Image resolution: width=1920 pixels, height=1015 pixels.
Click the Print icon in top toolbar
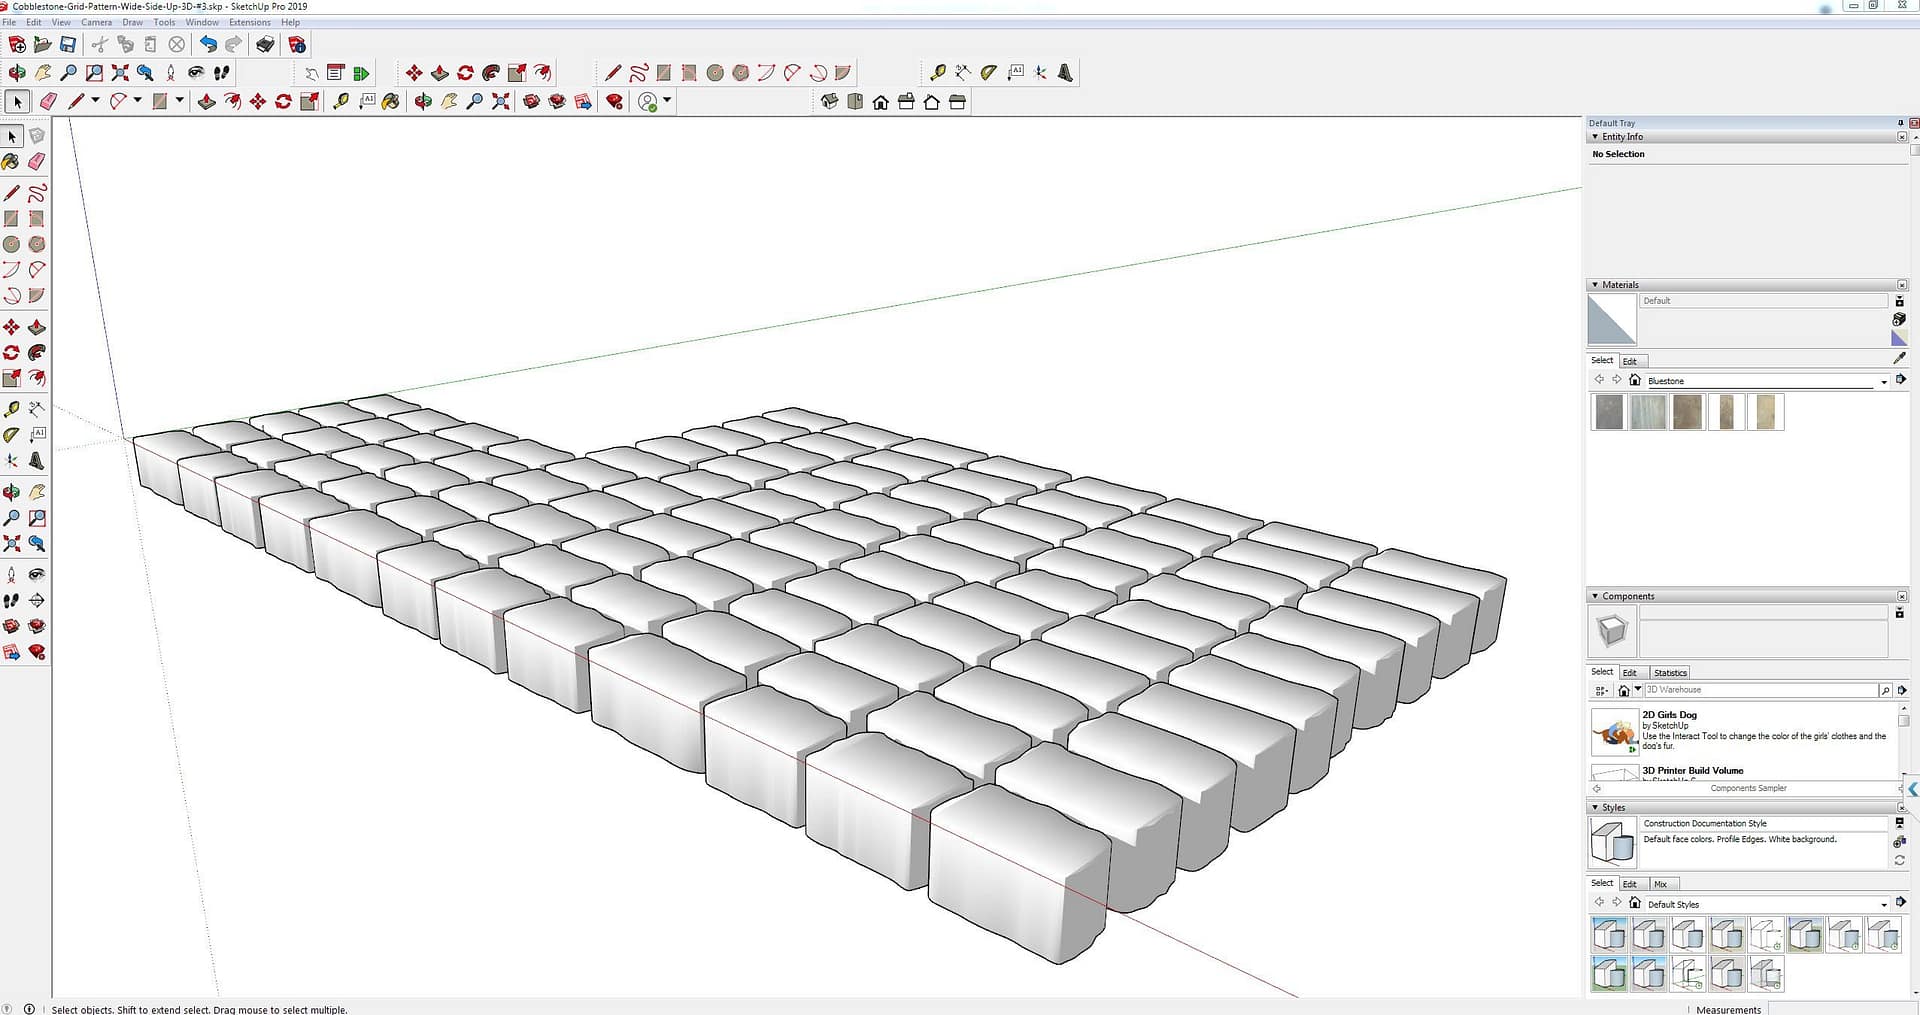click(x=265, y=44)
